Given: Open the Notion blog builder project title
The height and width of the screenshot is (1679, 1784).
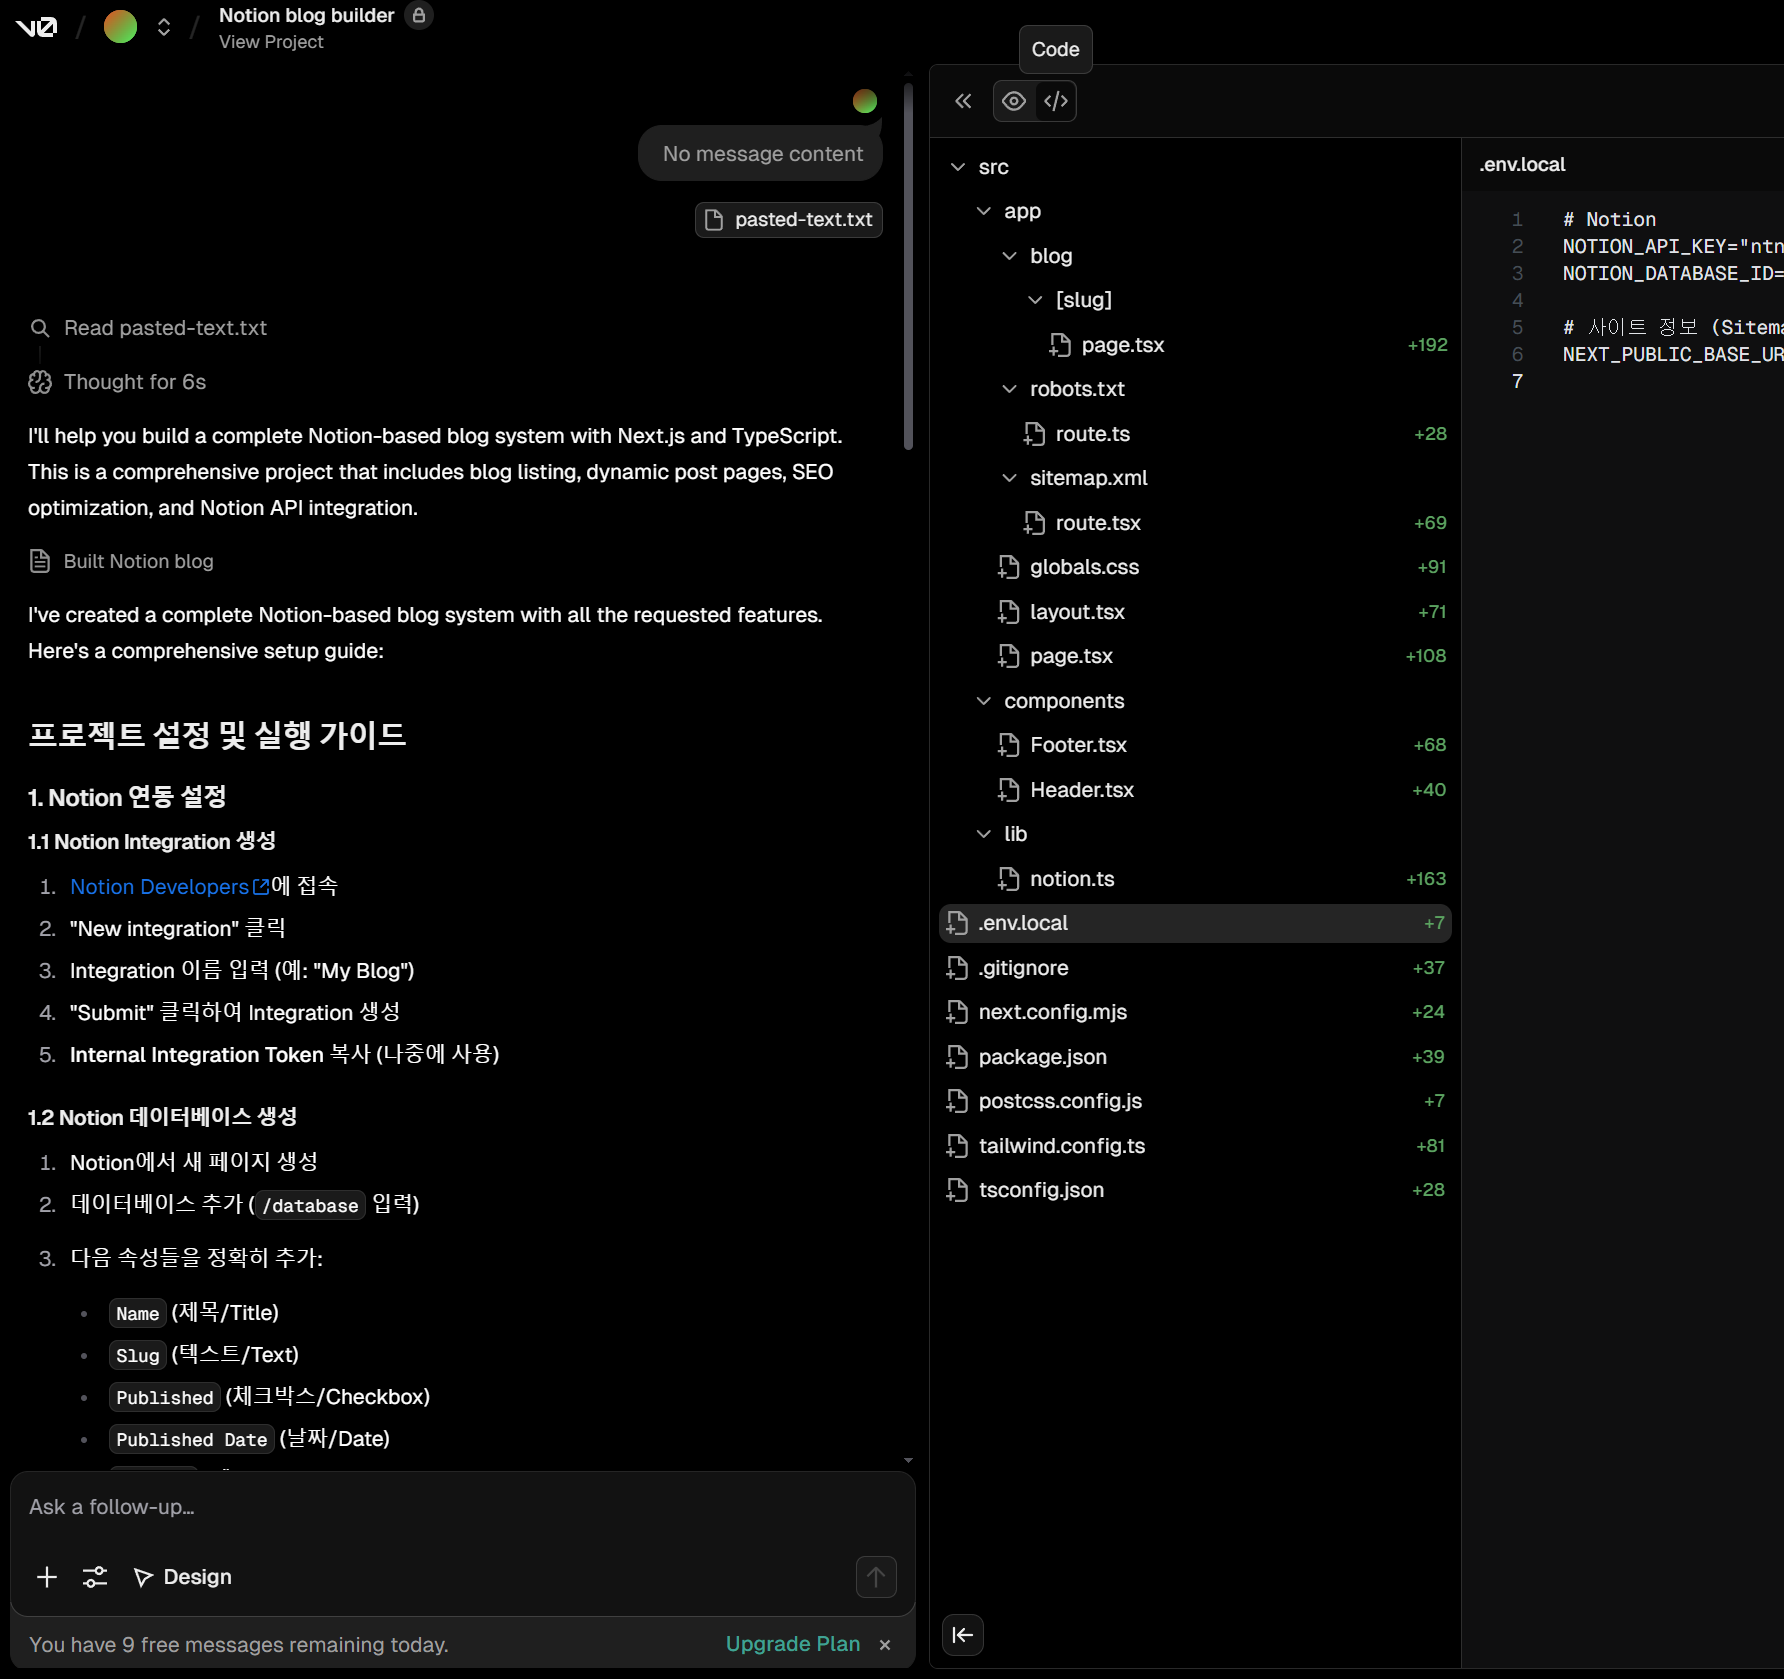Looking at the screenshot, I should [x=306, y=15].
